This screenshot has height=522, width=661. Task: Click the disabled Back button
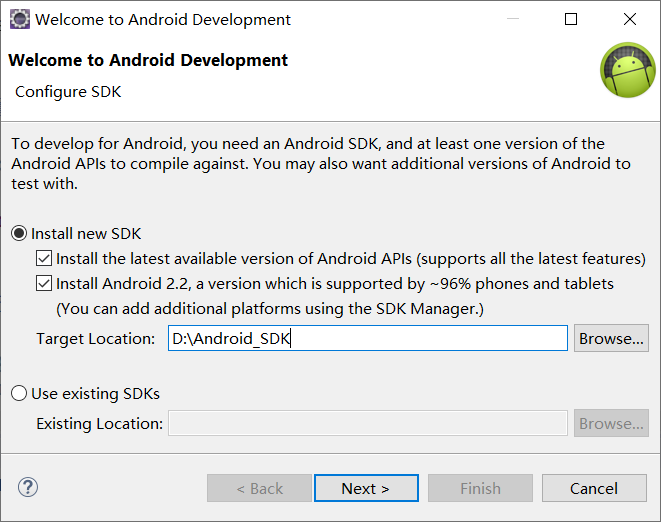pyautogui.click(x=259, y=488)
